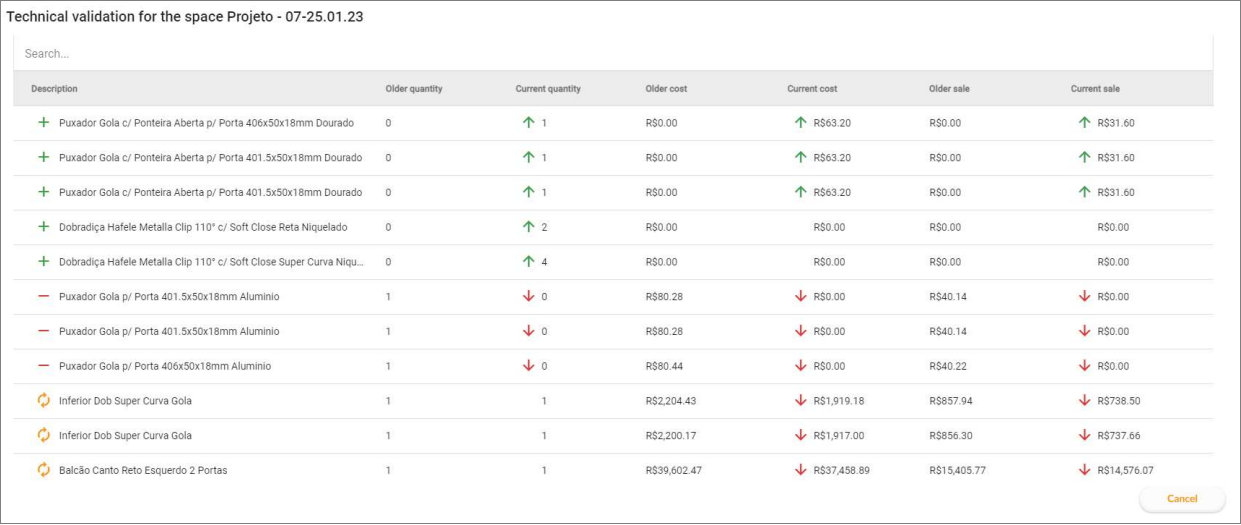This screenshot has height=525, width=1241.
Task: Click red down arrow next to R$37,458.89
Action: (800, 470)
